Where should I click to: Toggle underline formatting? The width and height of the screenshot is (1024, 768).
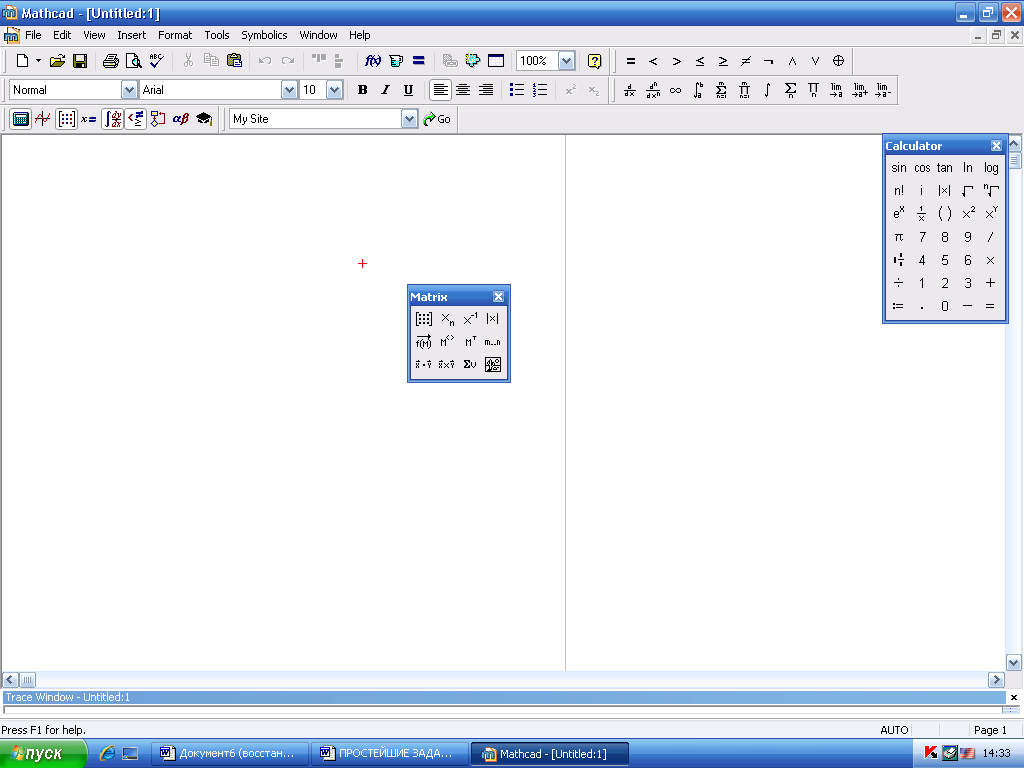(x=408, y=89)
